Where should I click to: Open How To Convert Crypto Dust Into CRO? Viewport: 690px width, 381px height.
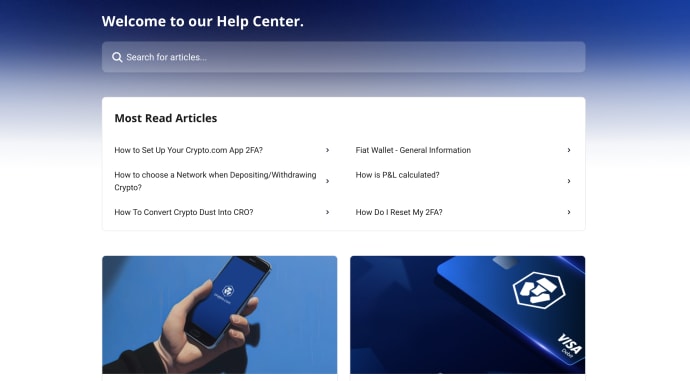[184, 212]
